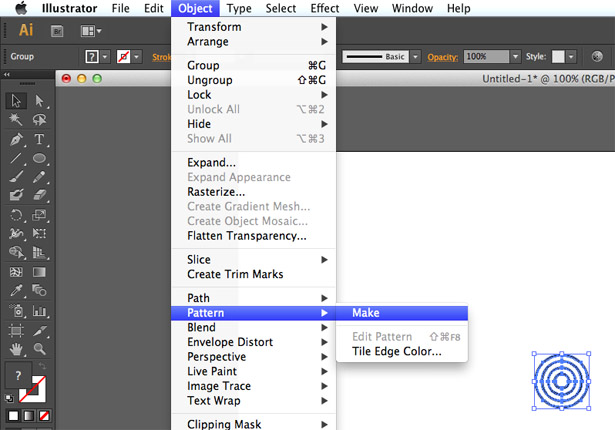Choose Tile Edge Color in Pattern submenu
Image resolution: width=615 pixels, height=430 pixels.
point(402,351)
